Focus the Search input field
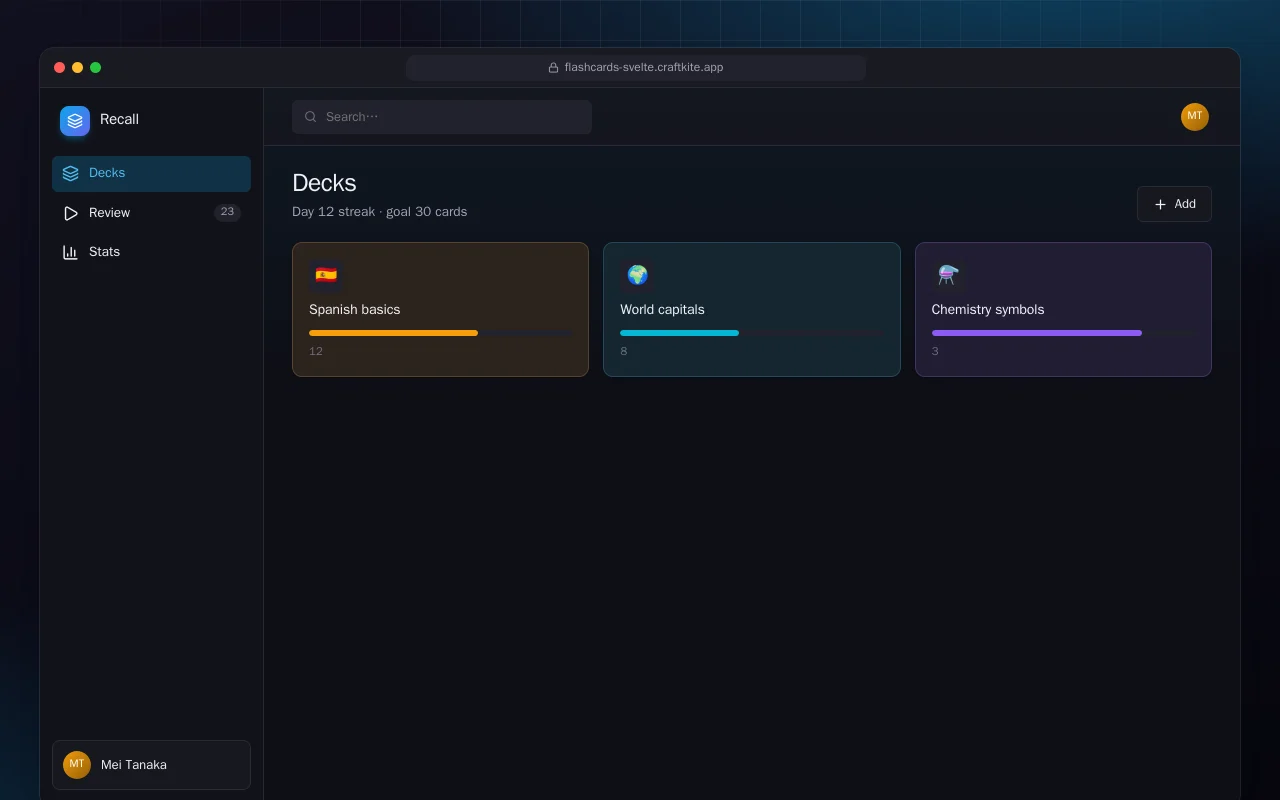 click(442, 117)
